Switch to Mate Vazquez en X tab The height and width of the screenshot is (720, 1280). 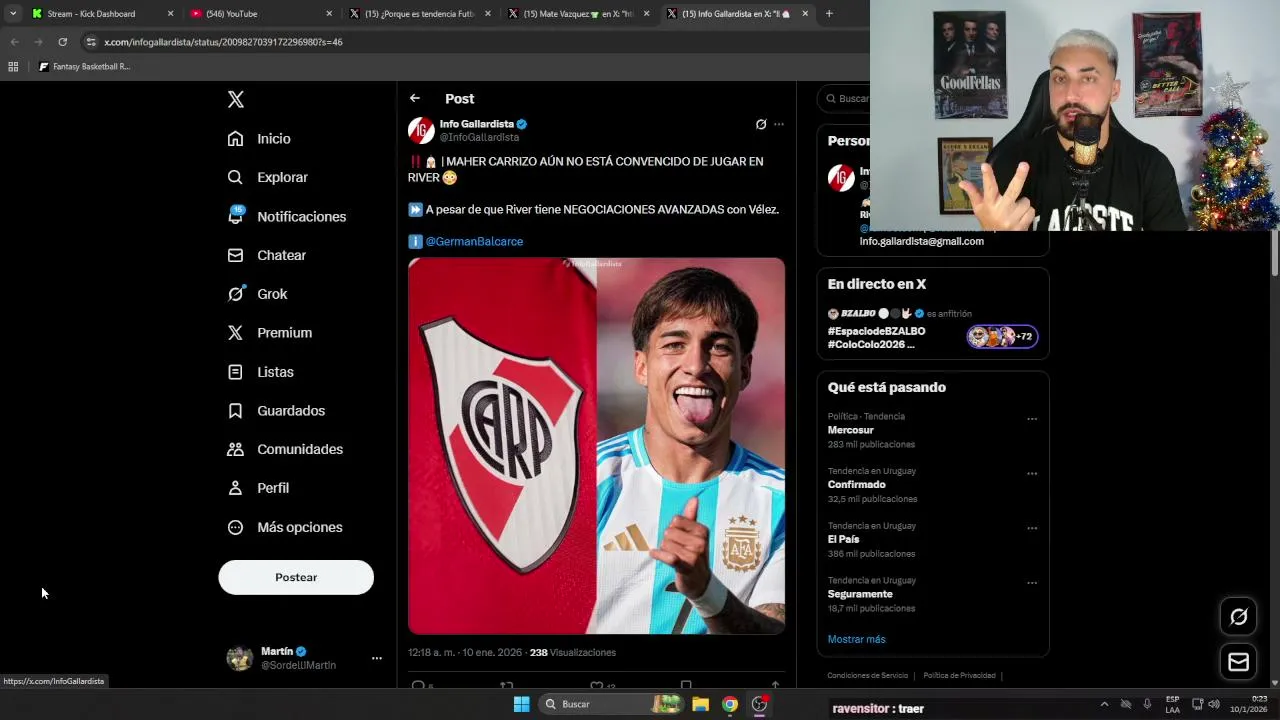(578, 14)
